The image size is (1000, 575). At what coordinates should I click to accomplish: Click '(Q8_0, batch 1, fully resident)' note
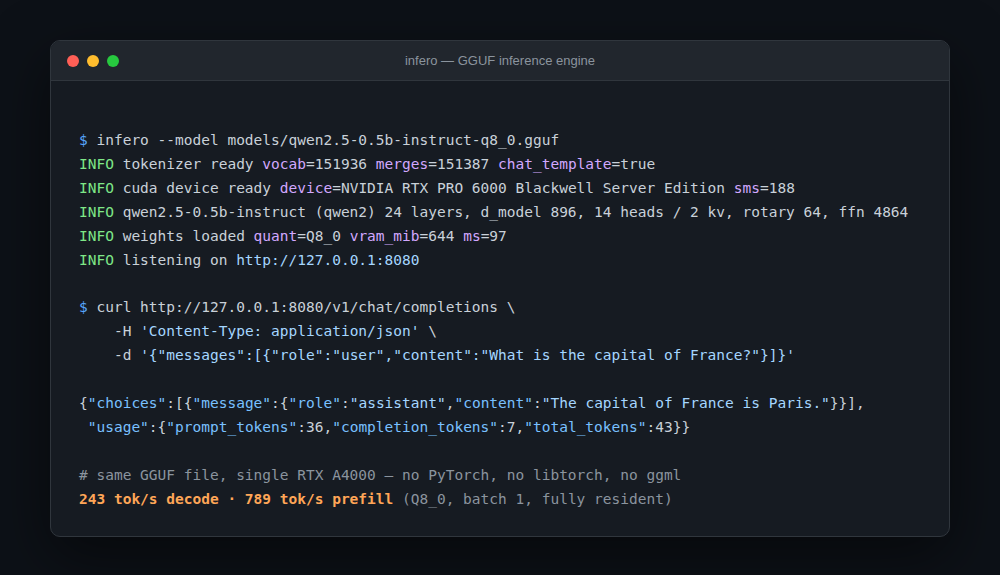[x=537, y=499]
